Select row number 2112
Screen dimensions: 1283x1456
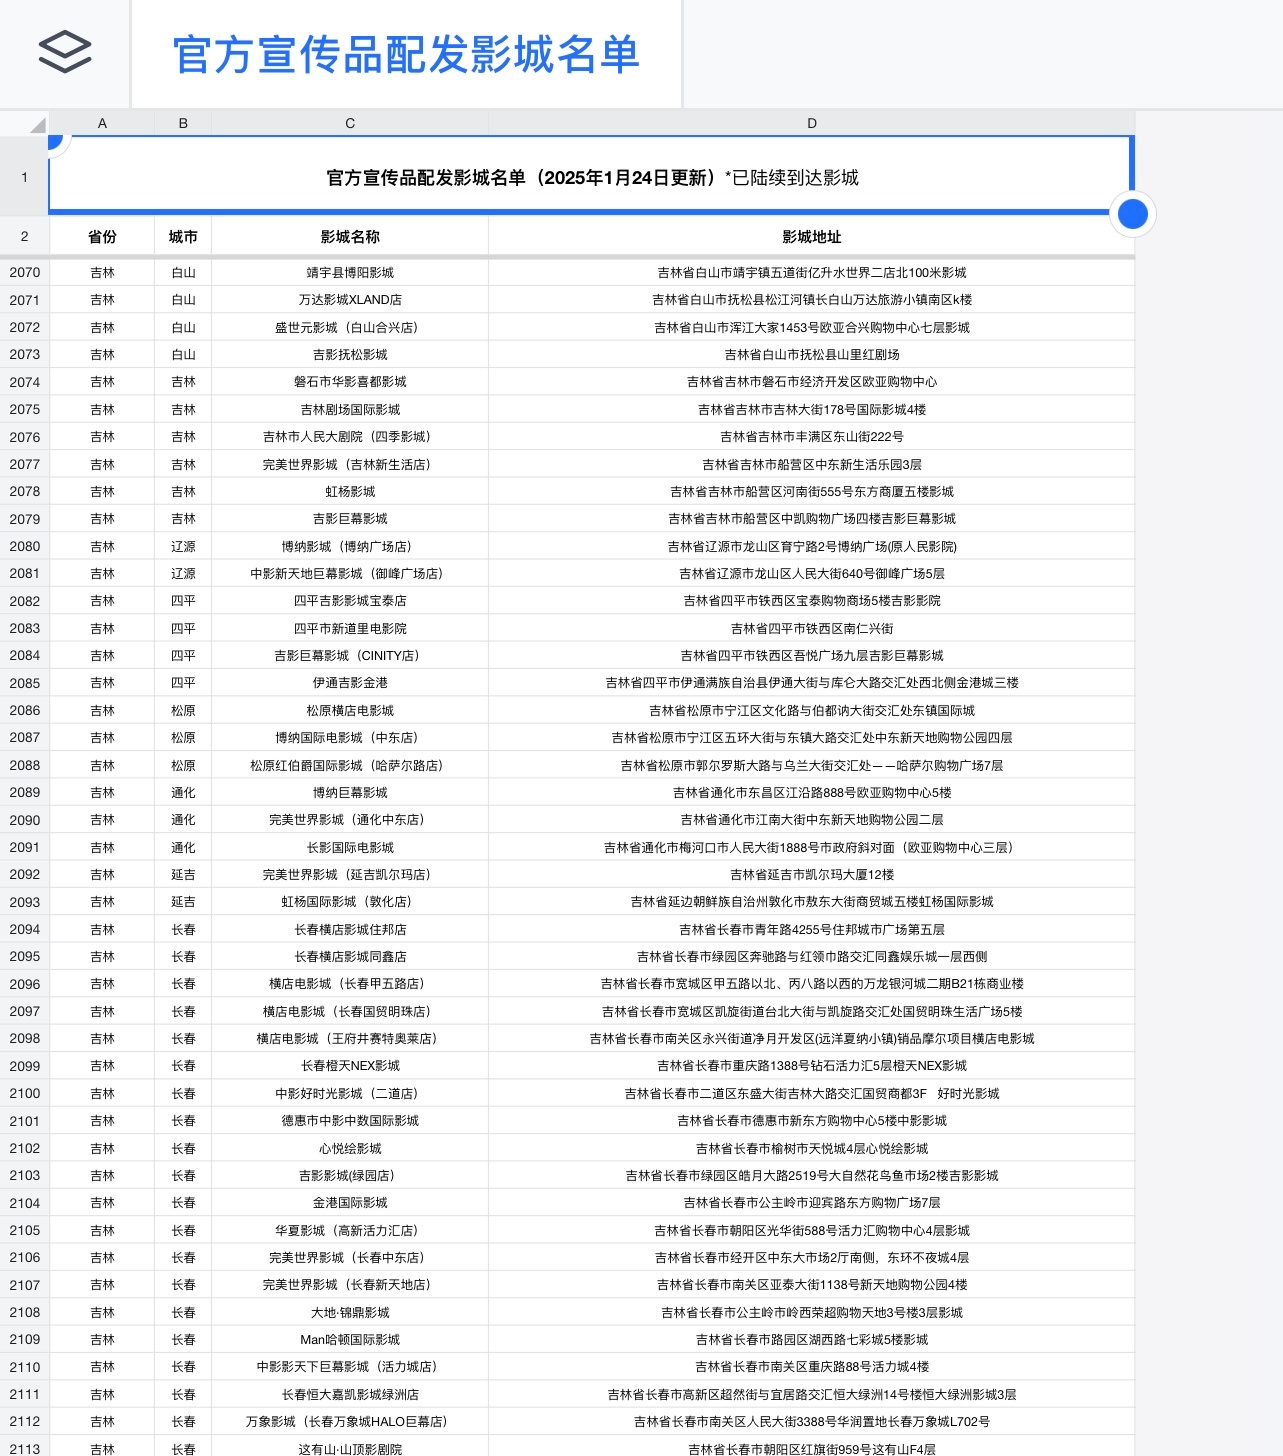tap(24, 1421)
